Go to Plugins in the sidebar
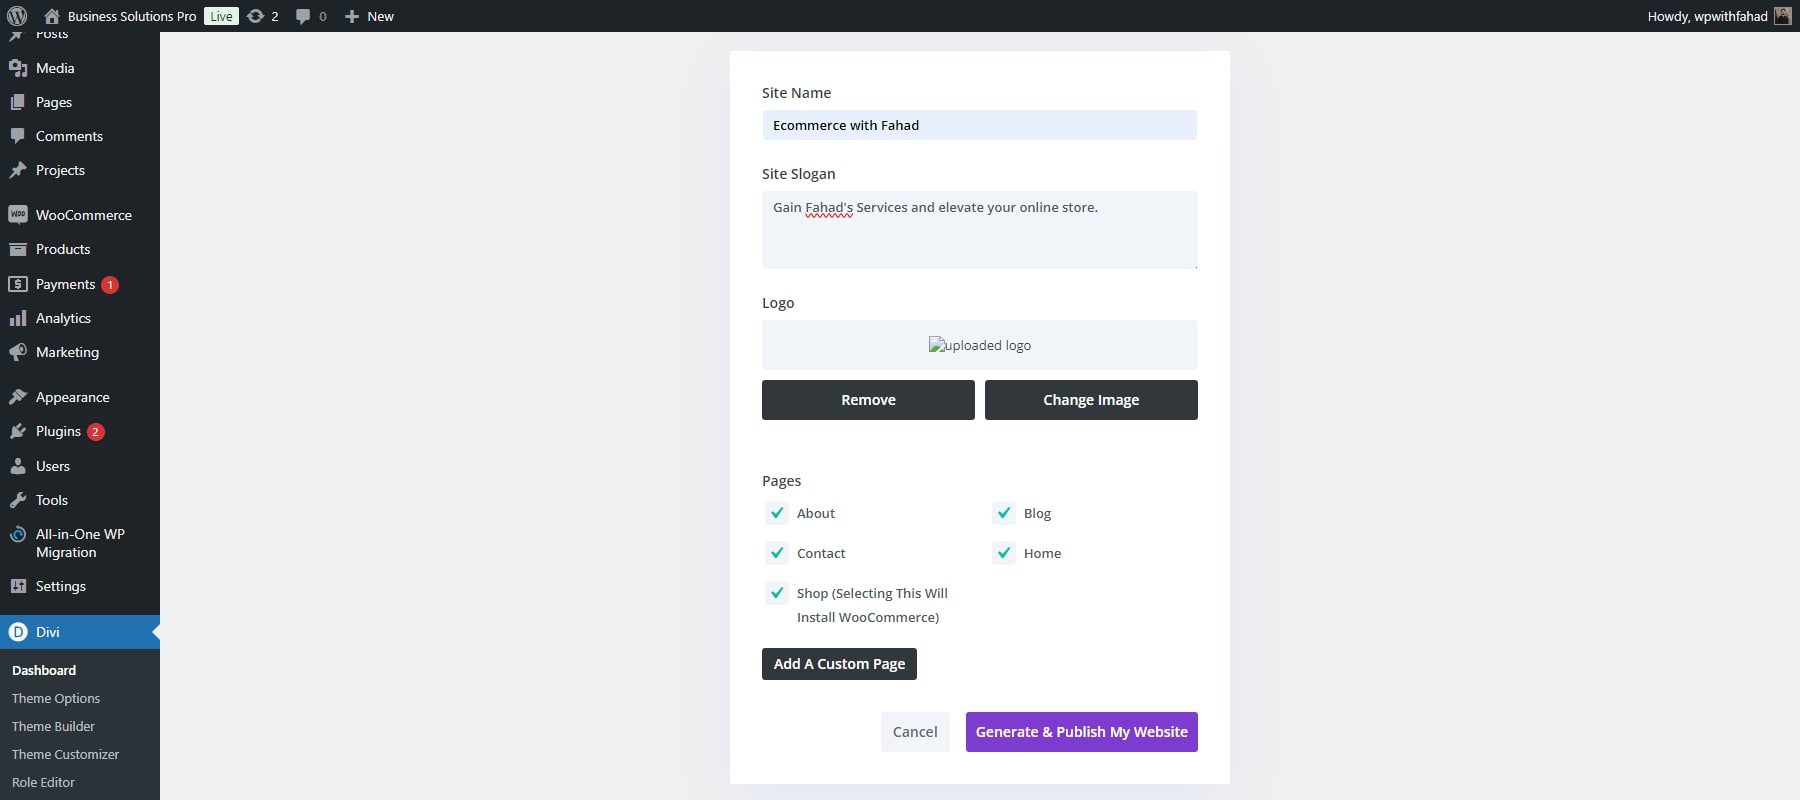The width and height of the screenshot is (1800, 800). click(58, 431)
